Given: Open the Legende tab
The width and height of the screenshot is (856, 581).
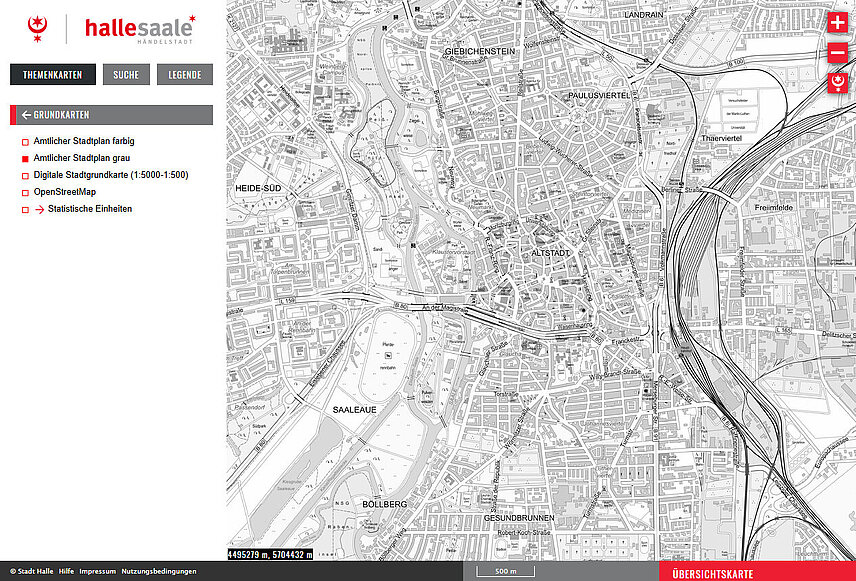Looking at the screenshot, I should pos(184,75).
